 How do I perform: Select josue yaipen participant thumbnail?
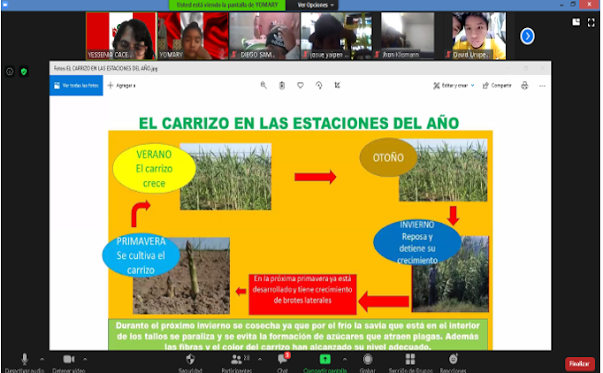click(336, 36)
